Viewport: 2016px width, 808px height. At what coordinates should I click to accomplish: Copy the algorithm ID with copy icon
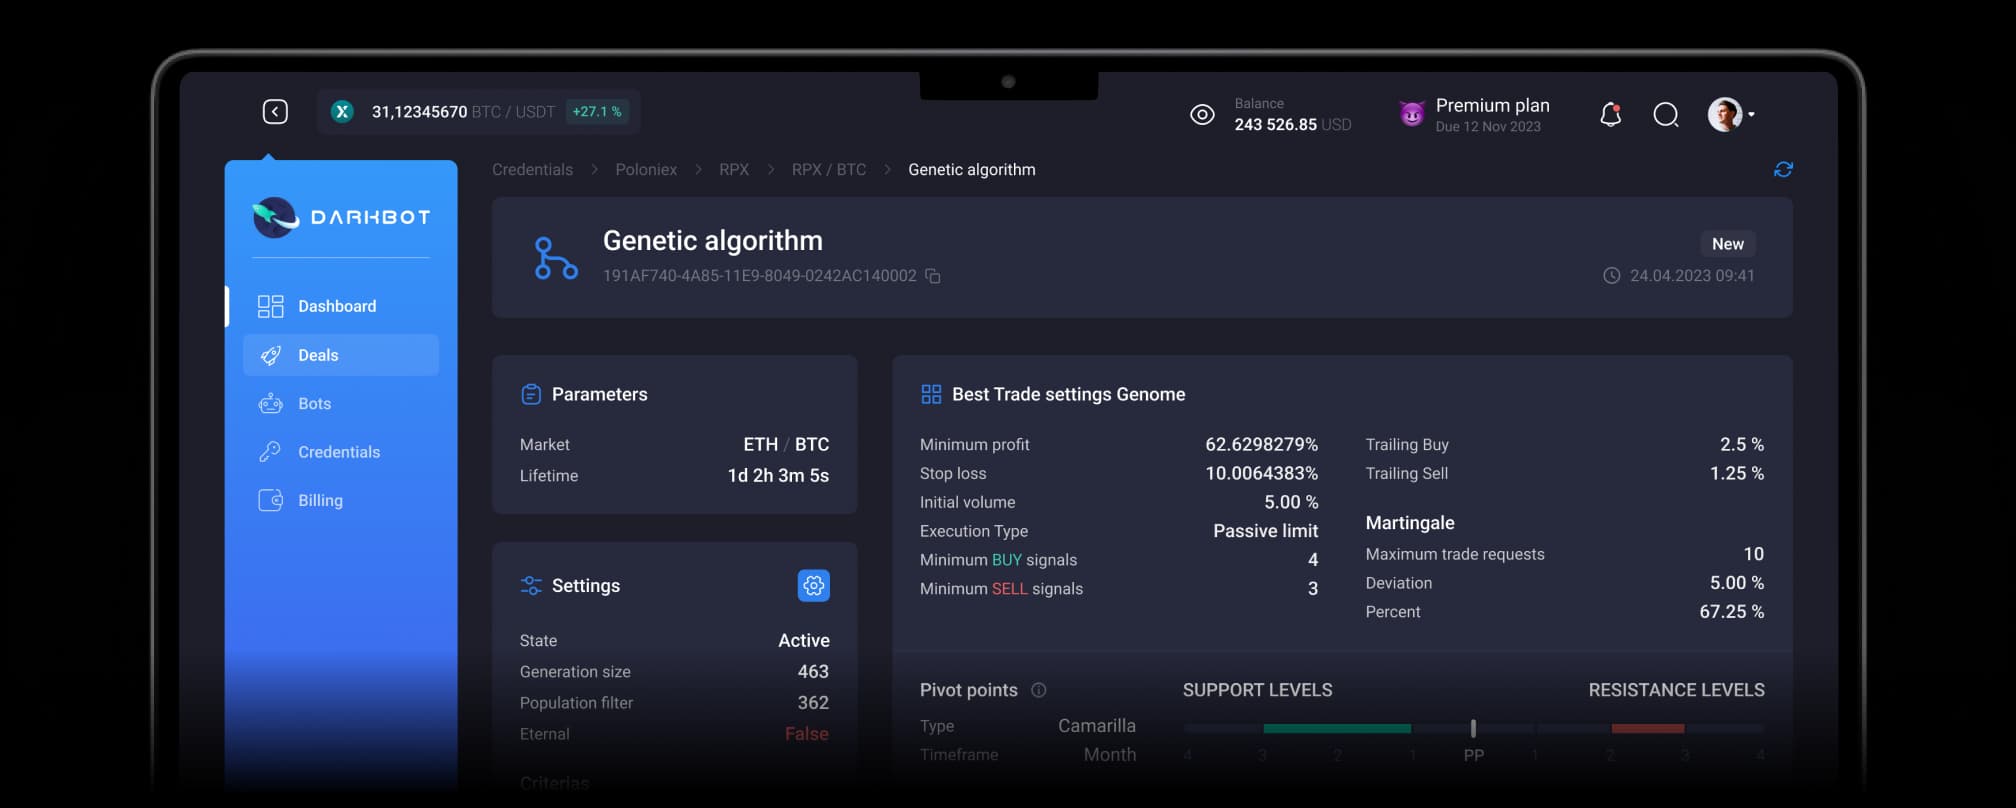932,276
